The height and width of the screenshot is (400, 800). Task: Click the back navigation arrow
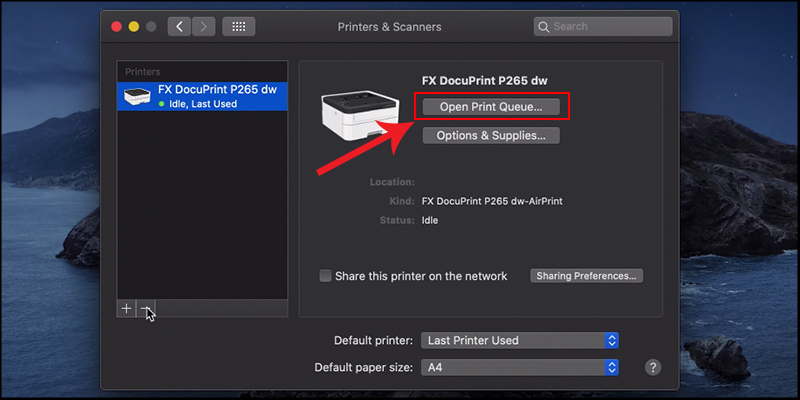180,27
